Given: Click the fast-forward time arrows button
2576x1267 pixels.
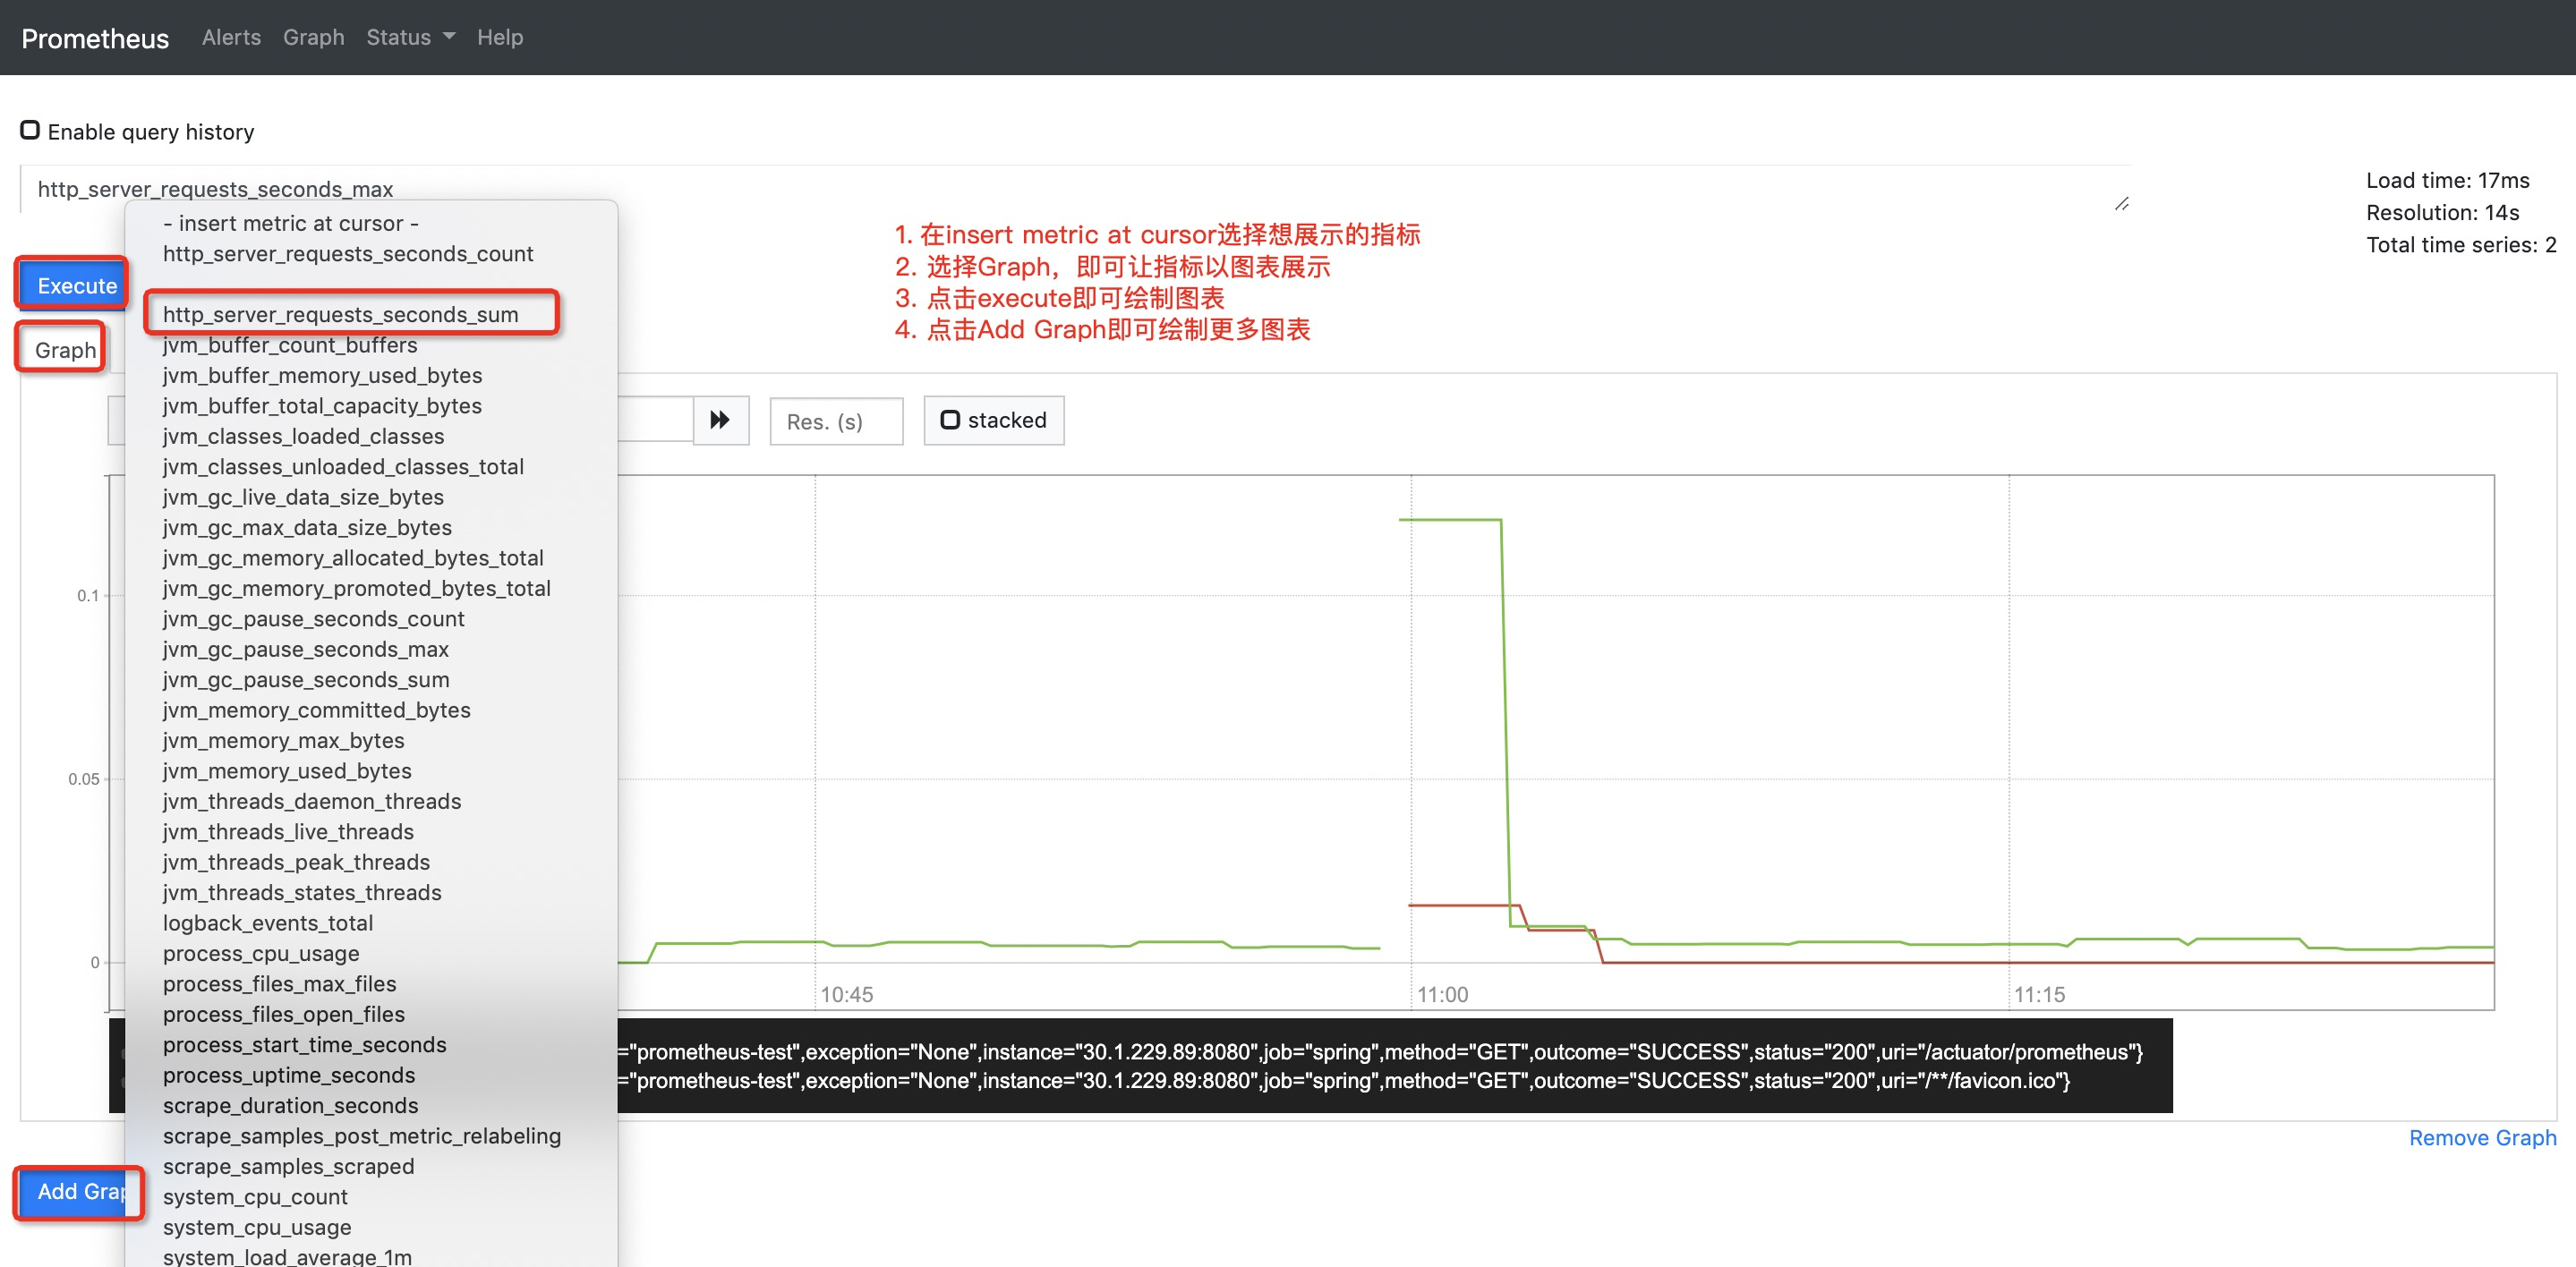Looking at the screenshot, I should pos(720,420).
